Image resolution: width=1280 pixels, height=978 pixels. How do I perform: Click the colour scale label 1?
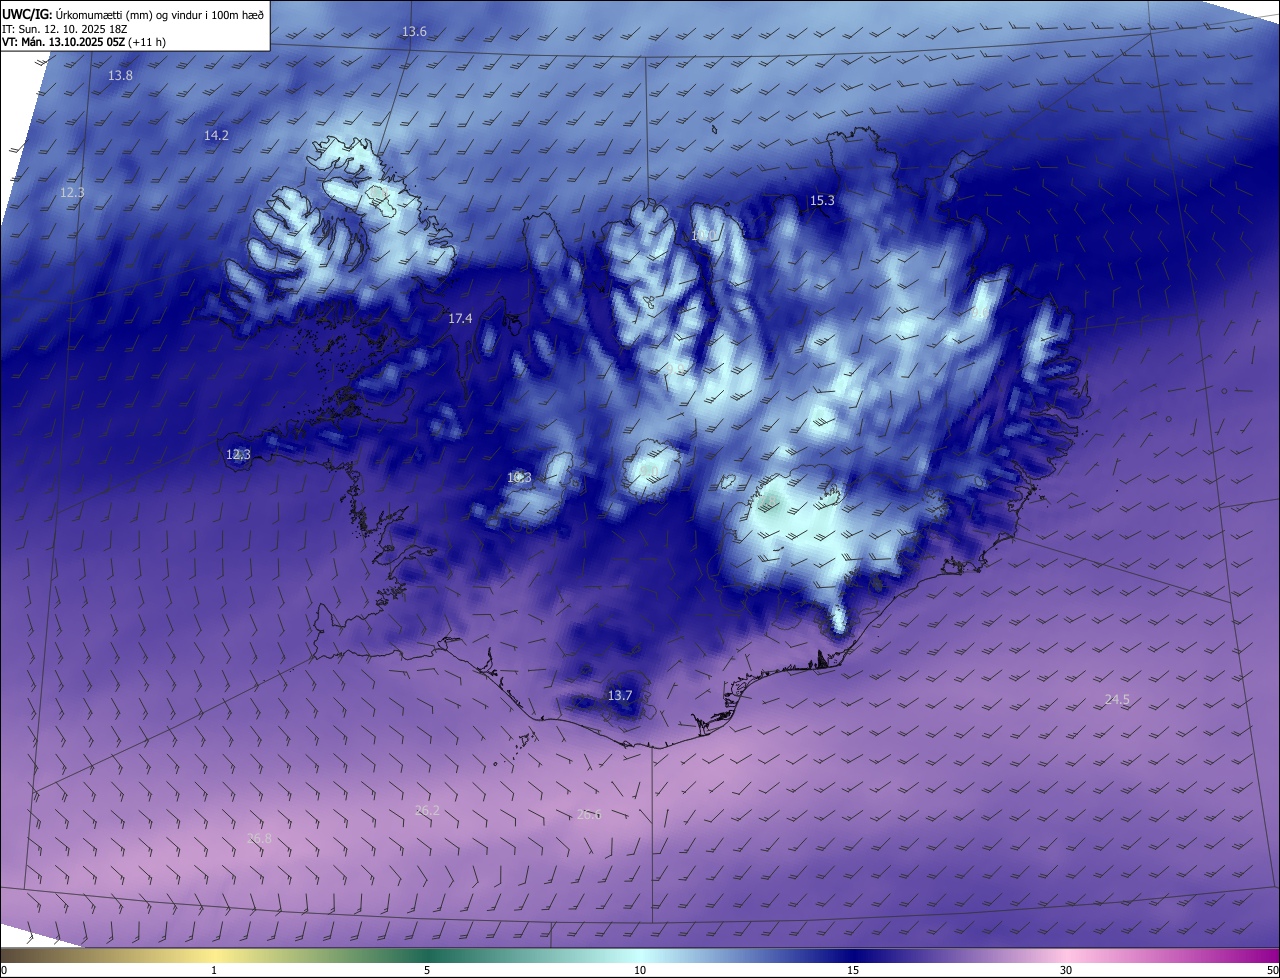214,970
